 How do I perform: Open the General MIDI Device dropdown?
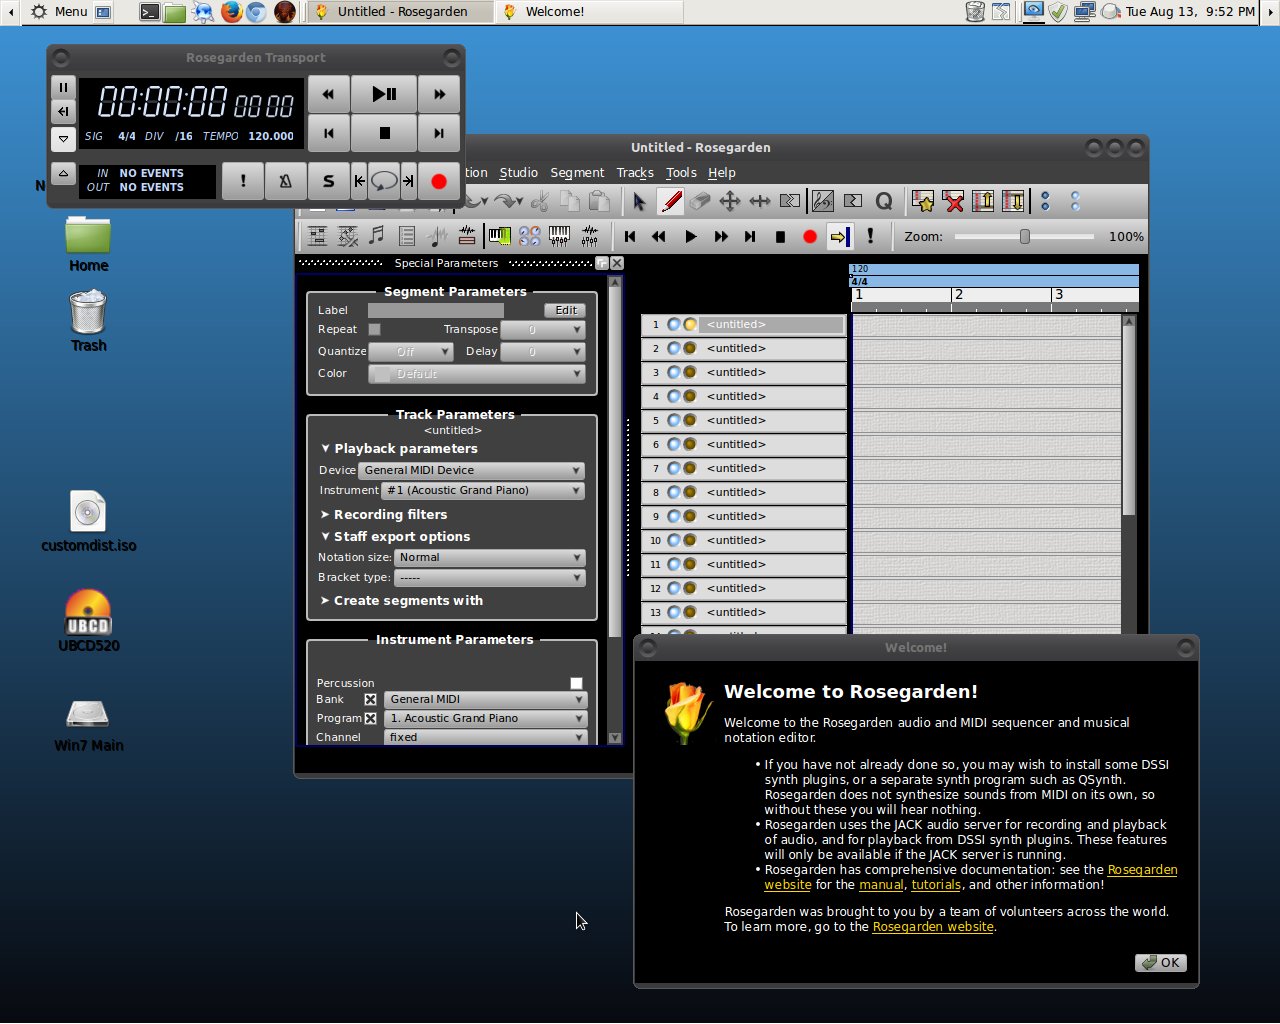471,470
